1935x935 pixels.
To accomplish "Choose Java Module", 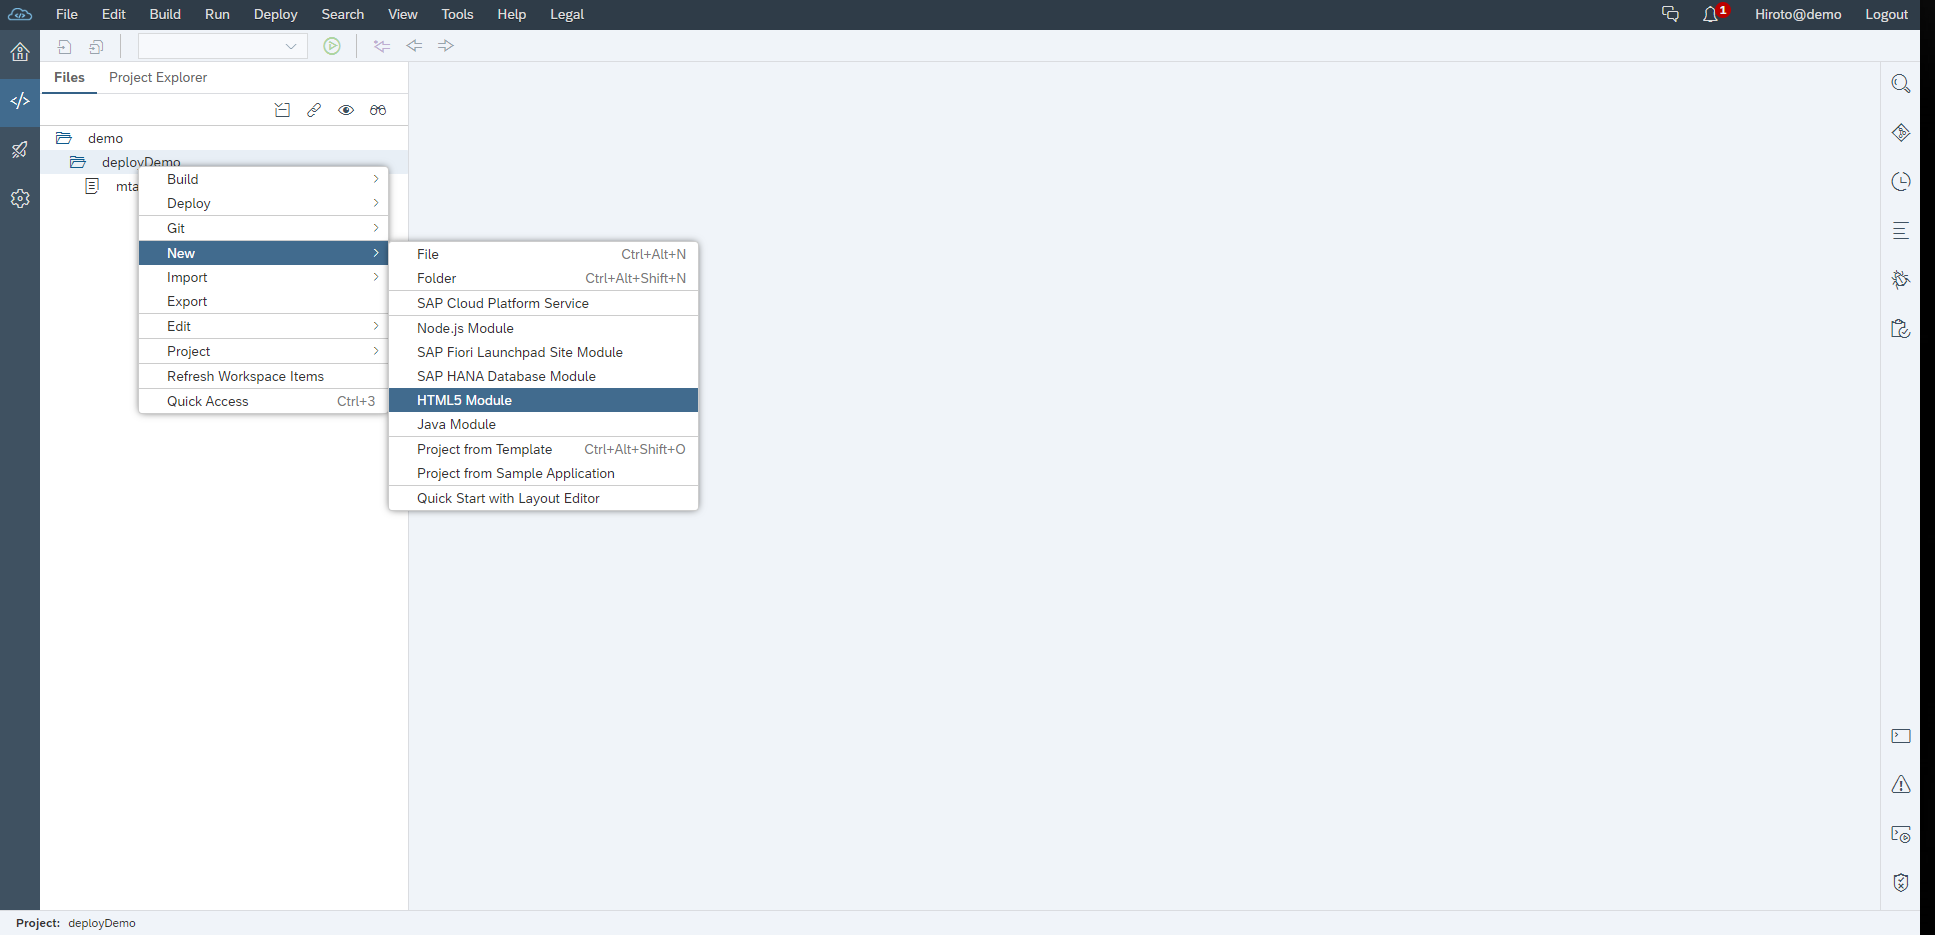I will pyautogui.click(x=543, y=424).
